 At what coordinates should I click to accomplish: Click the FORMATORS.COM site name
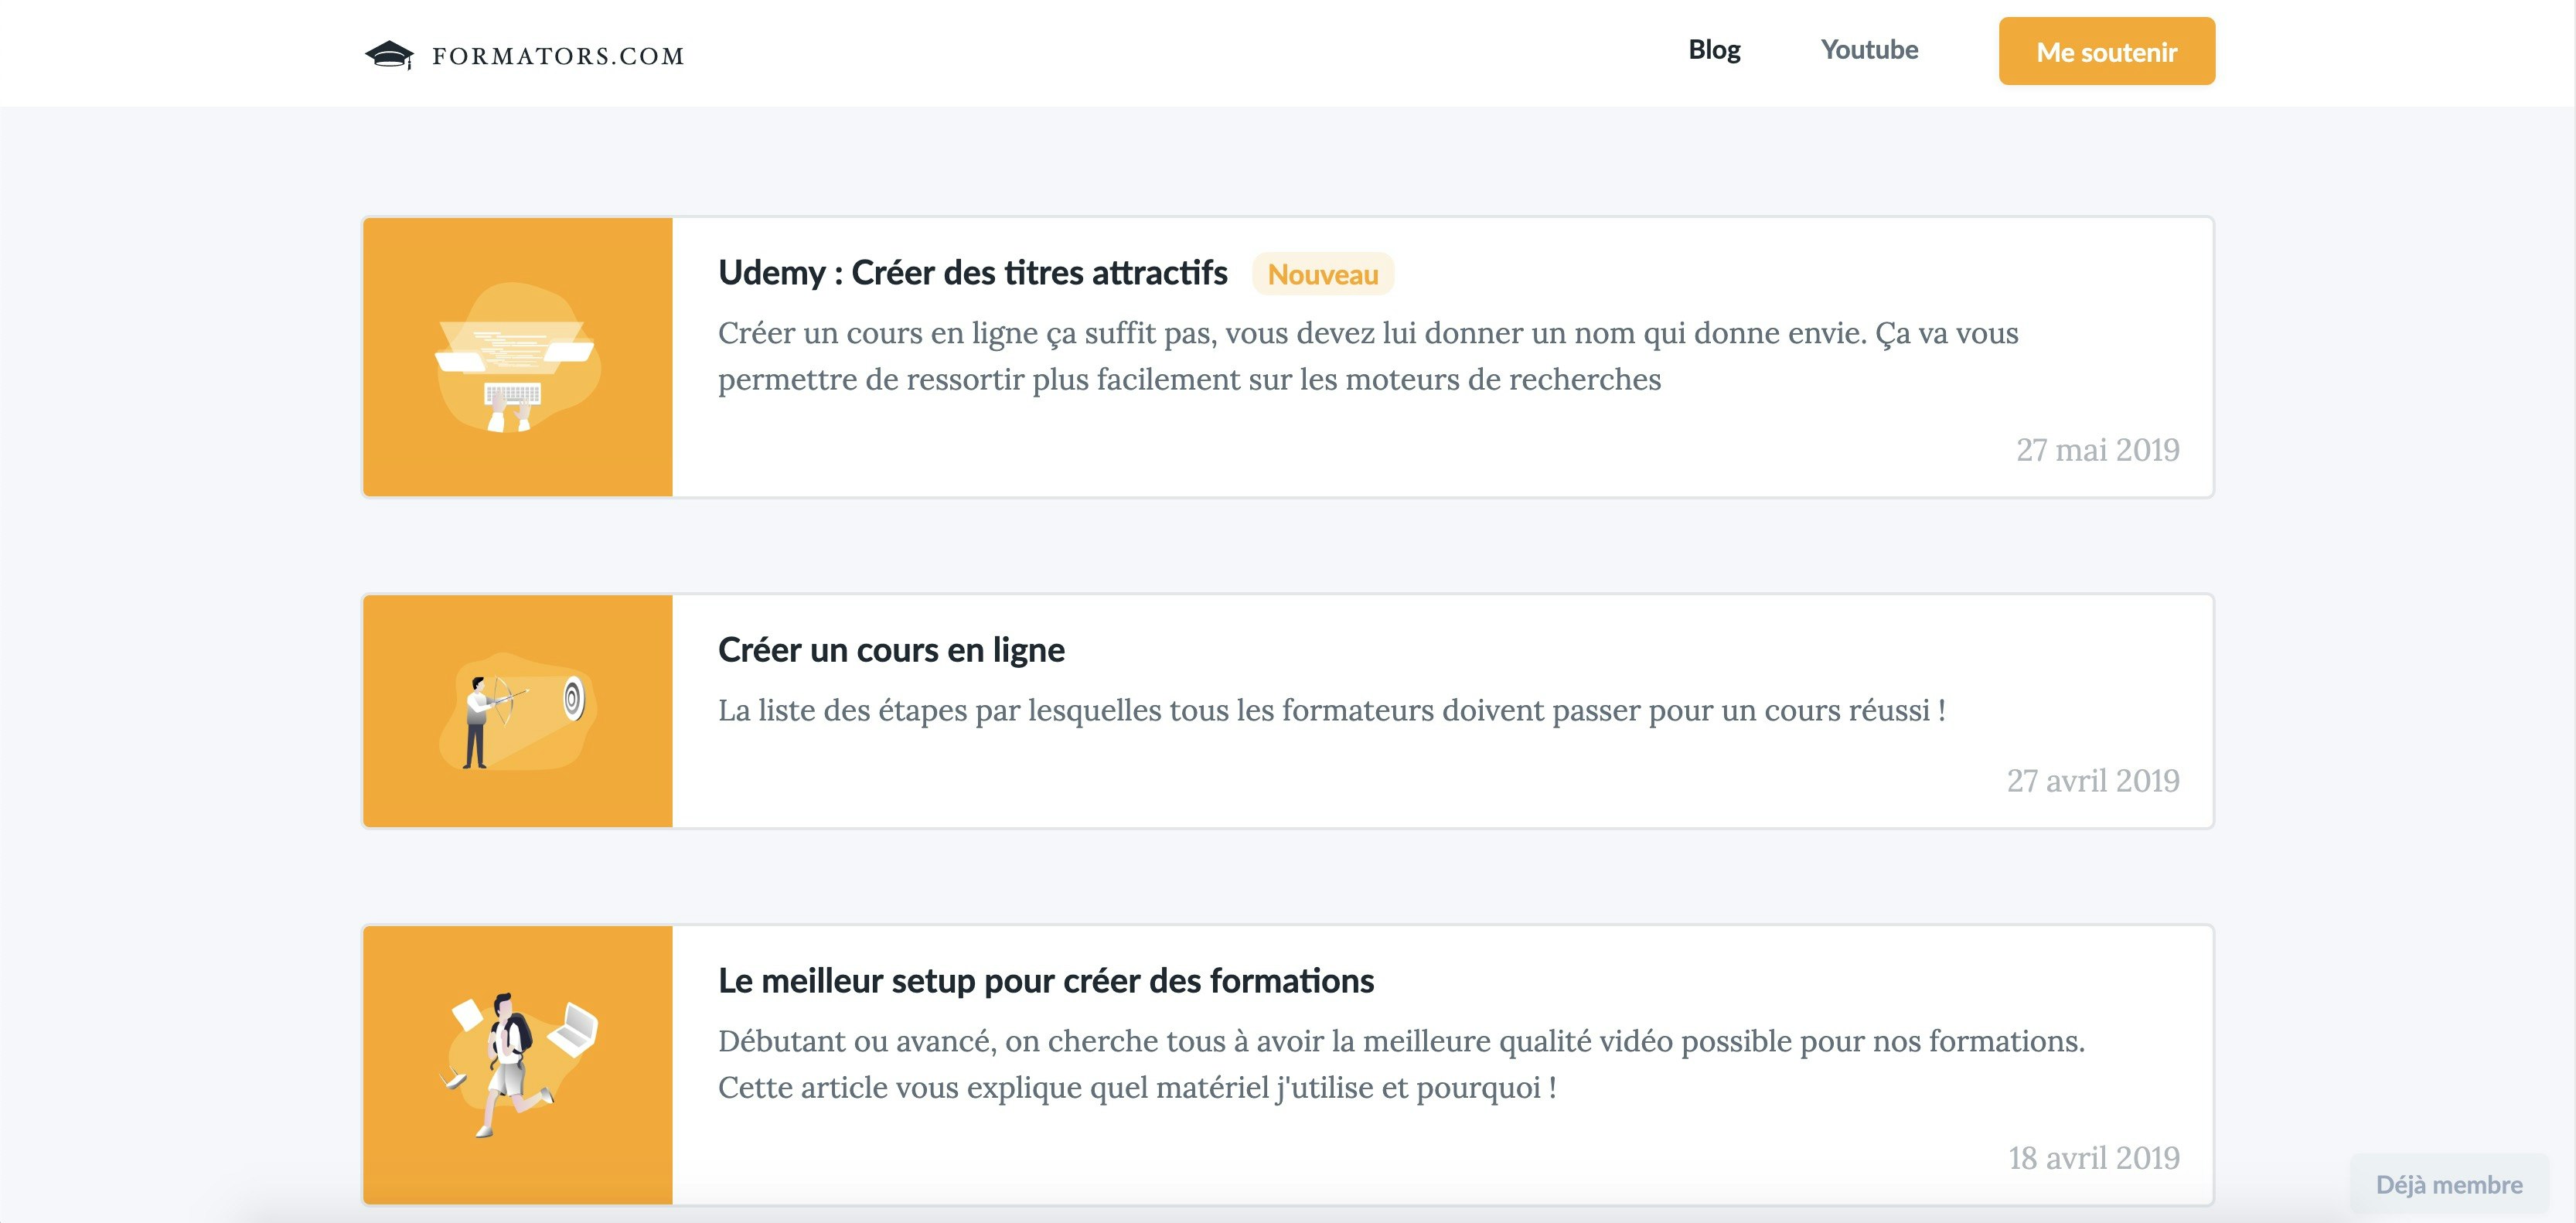[558, 56]
